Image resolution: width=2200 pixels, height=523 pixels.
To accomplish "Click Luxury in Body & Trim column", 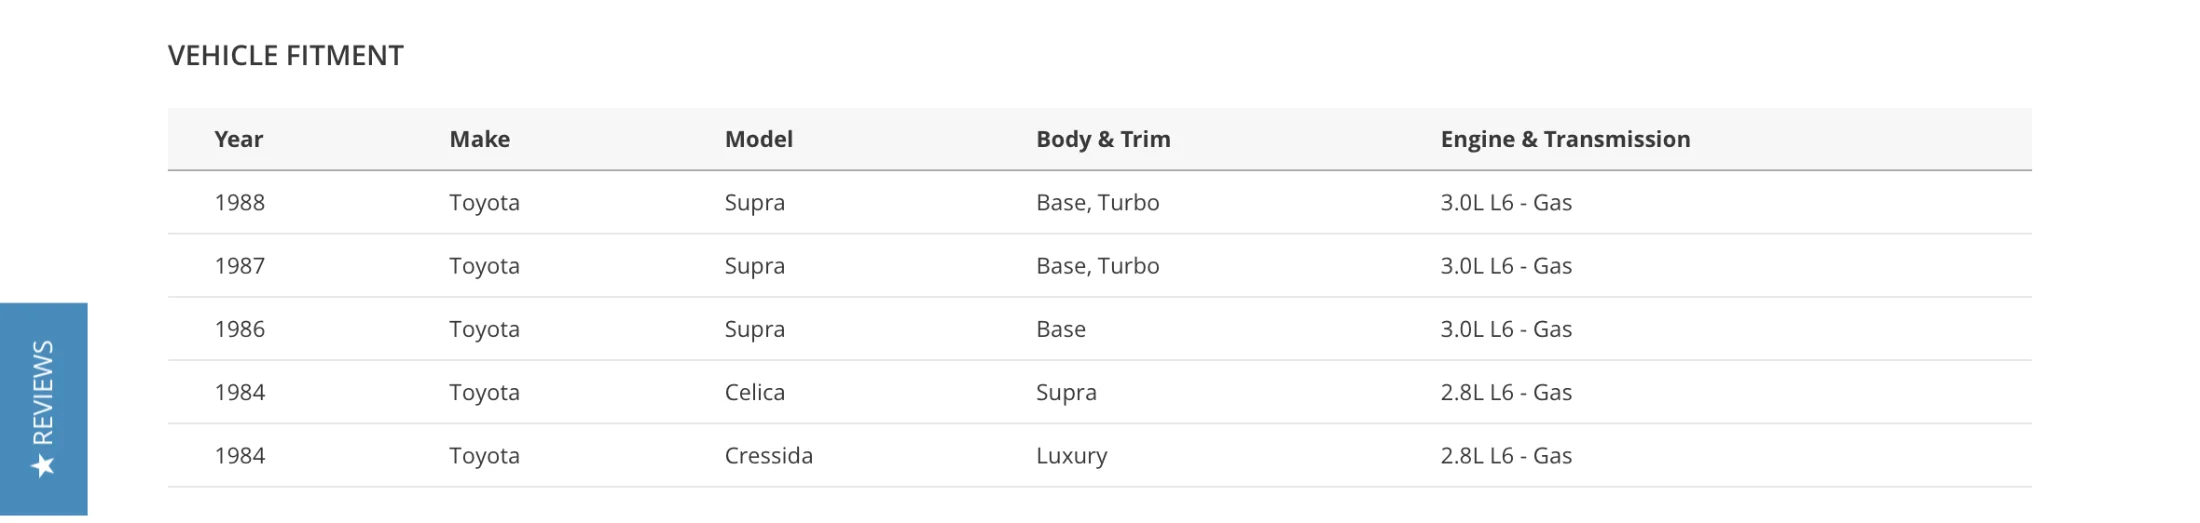I will tap(1071, 456).
